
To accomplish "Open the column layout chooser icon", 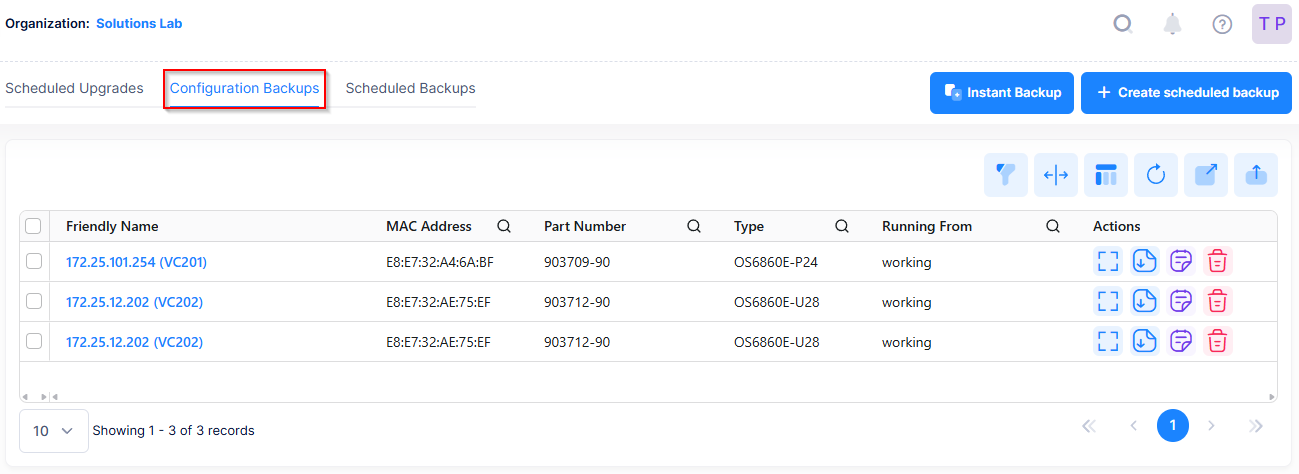I will tap(1106, 175).
